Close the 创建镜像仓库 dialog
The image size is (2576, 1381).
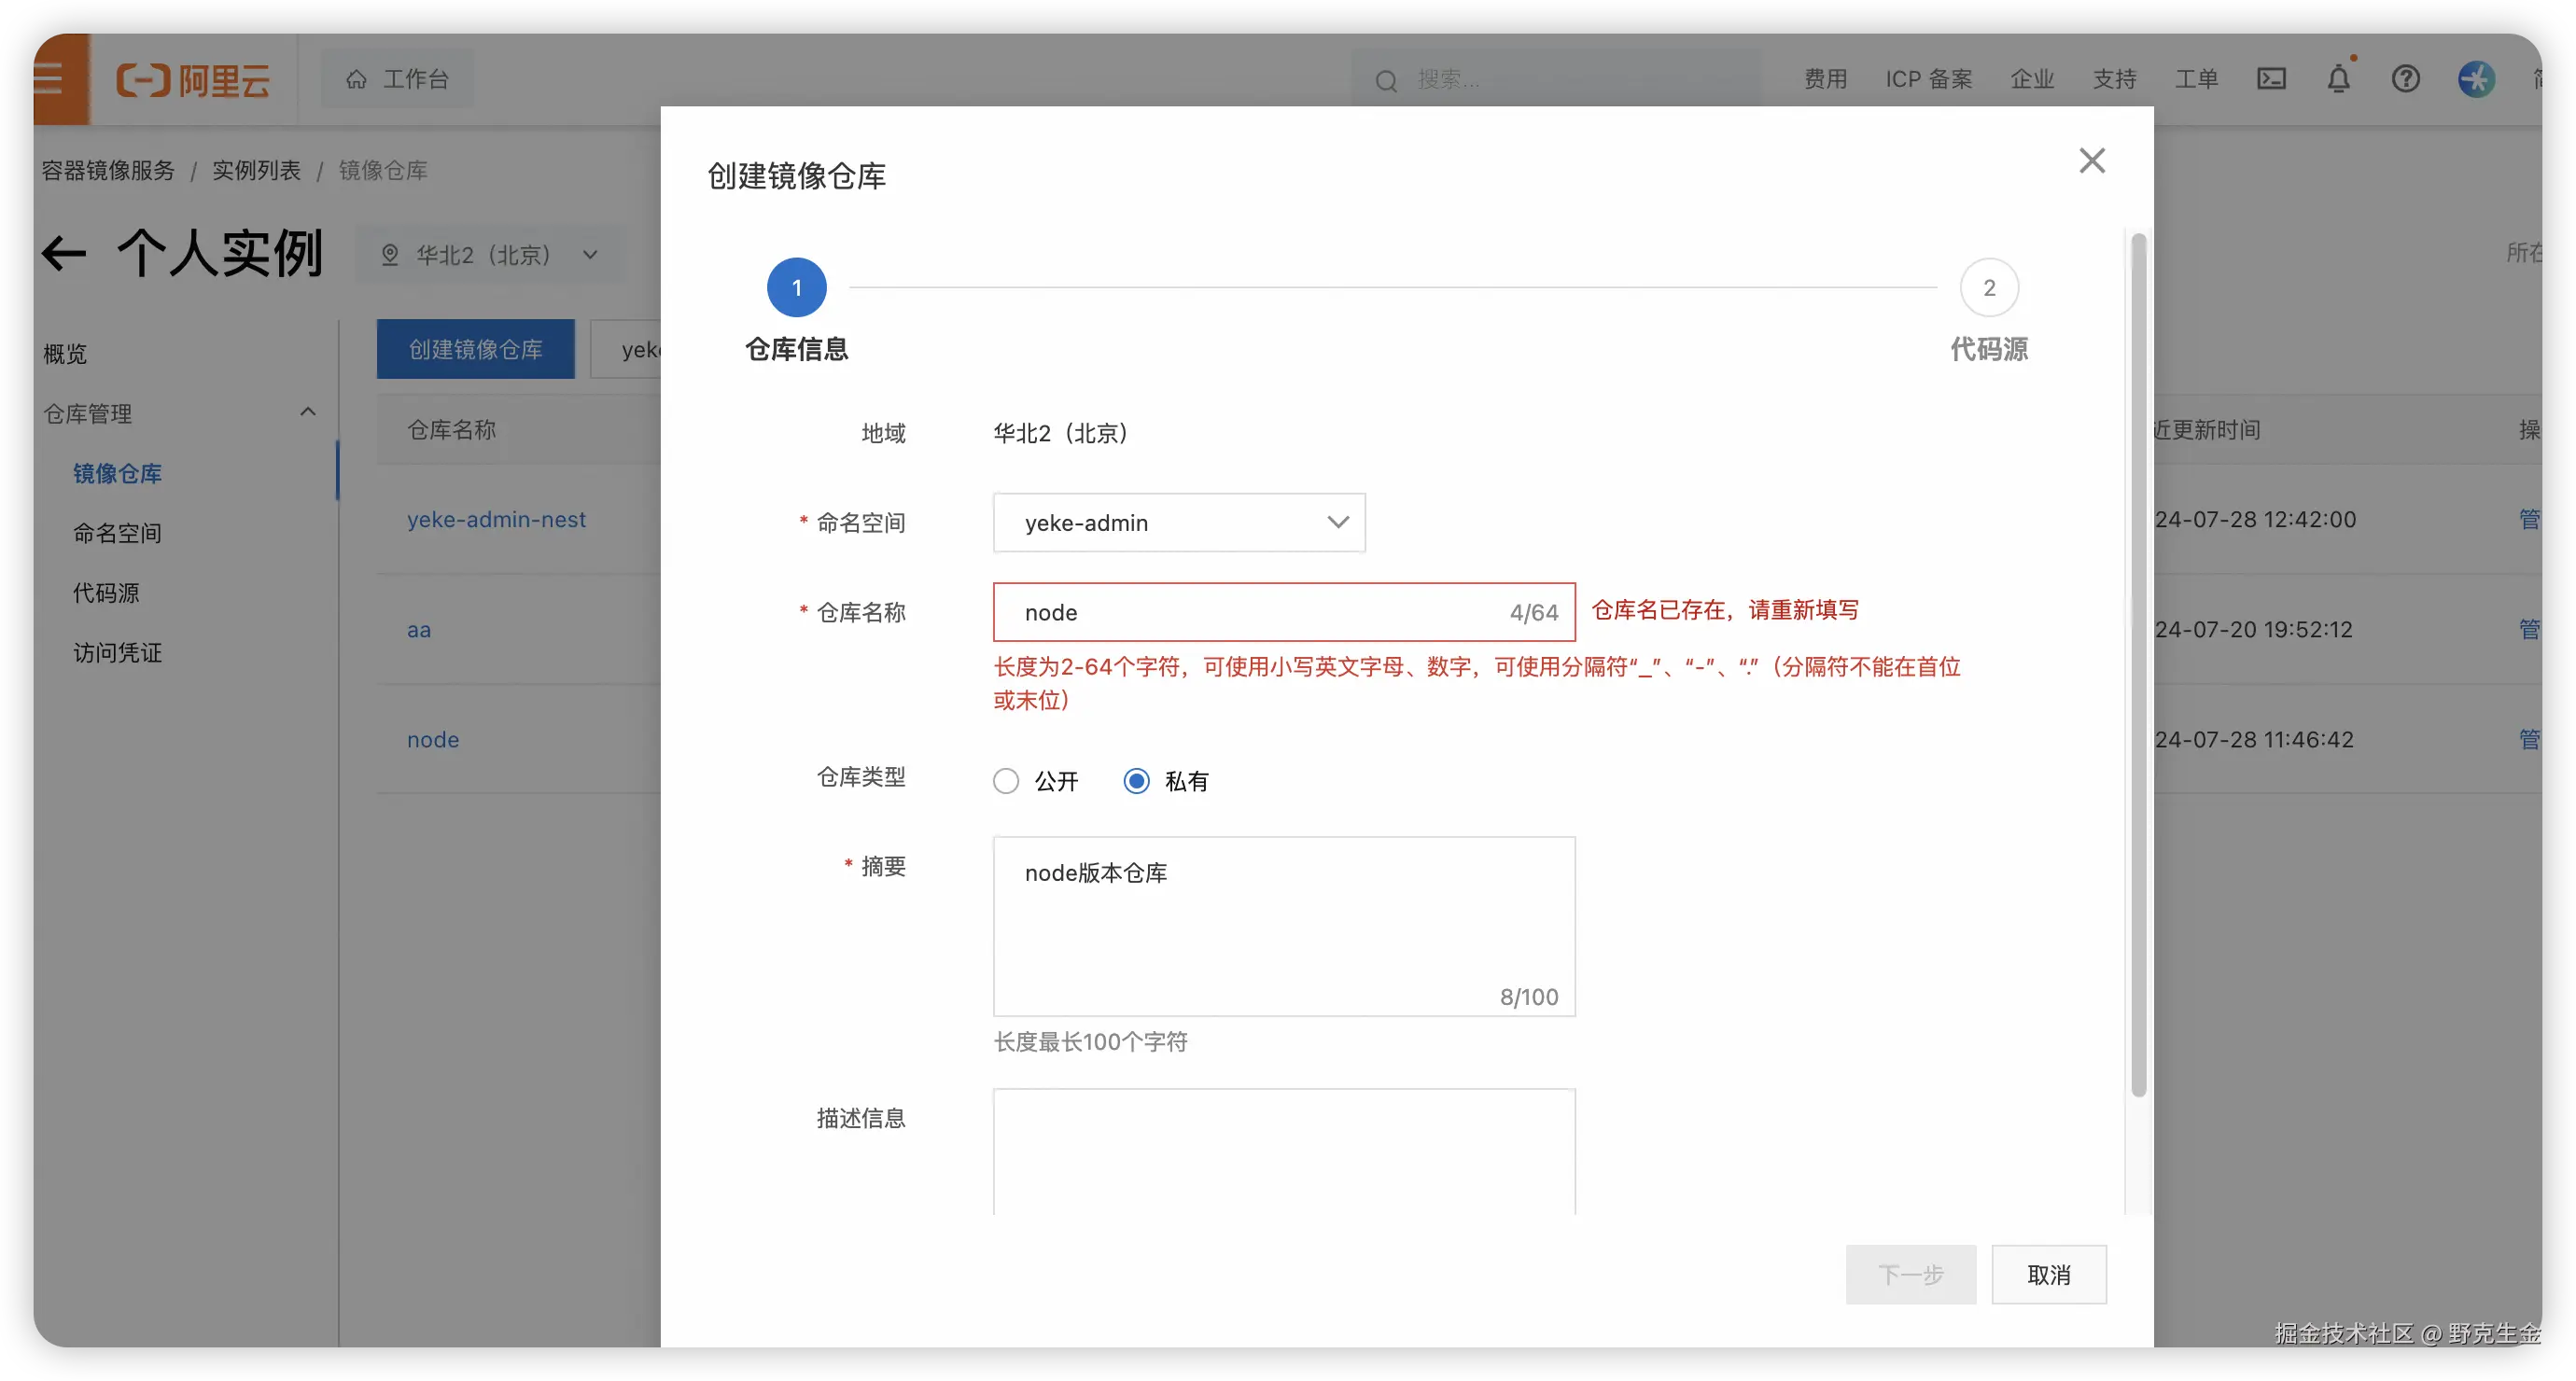[2091, 160]
